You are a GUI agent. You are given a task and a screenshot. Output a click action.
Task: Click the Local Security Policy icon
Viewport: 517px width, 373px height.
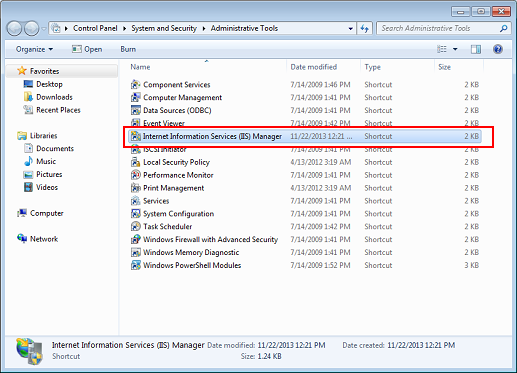point(135,162)
